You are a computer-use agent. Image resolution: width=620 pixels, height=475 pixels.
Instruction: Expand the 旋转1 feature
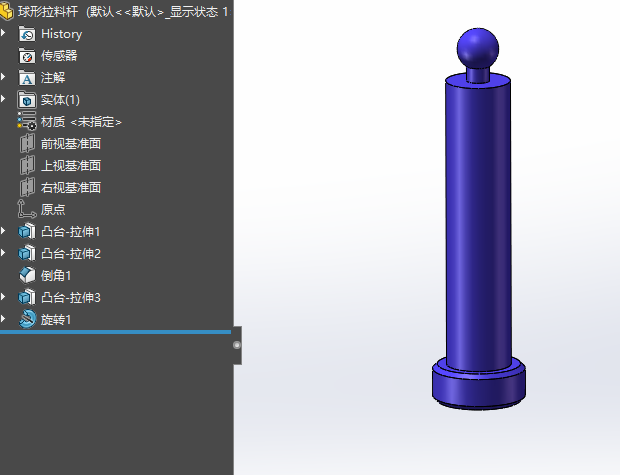click(x=4, y=319)
